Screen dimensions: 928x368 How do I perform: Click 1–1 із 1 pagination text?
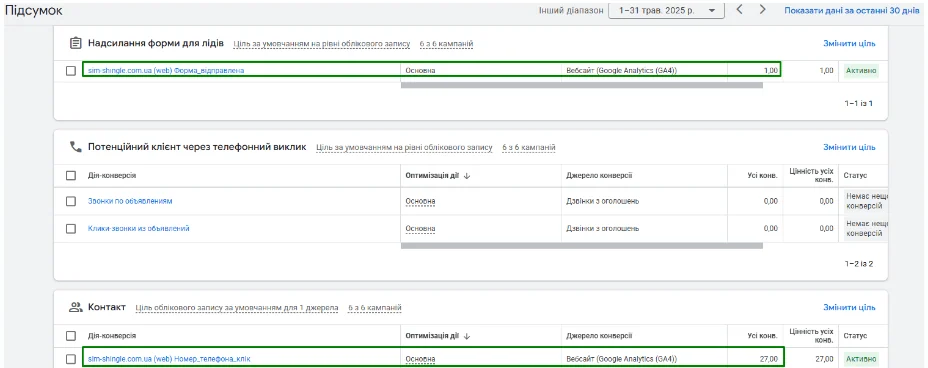858,104
